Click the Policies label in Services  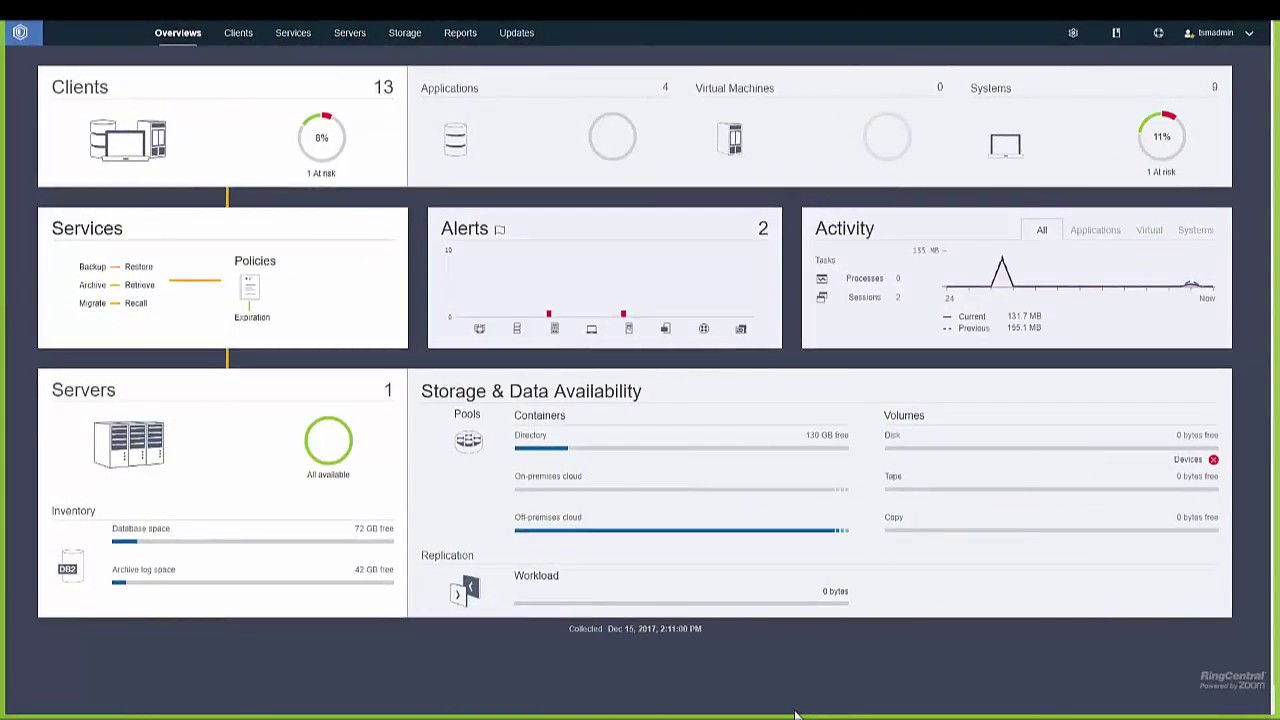(255, 261)
